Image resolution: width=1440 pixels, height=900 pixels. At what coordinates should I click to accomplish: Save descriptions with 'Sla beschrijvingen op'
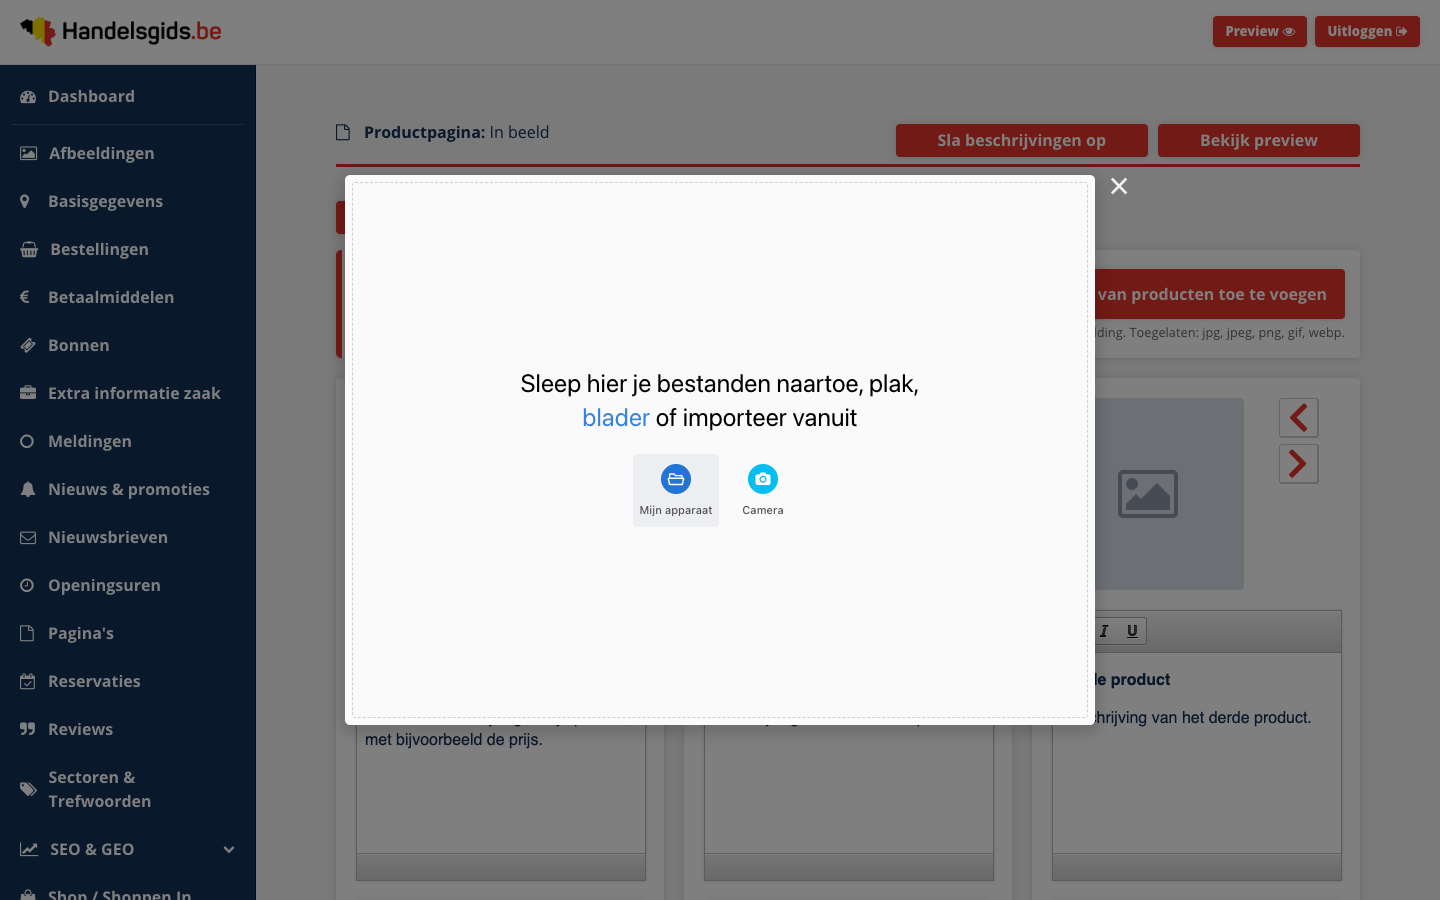tap(1022, 140)
